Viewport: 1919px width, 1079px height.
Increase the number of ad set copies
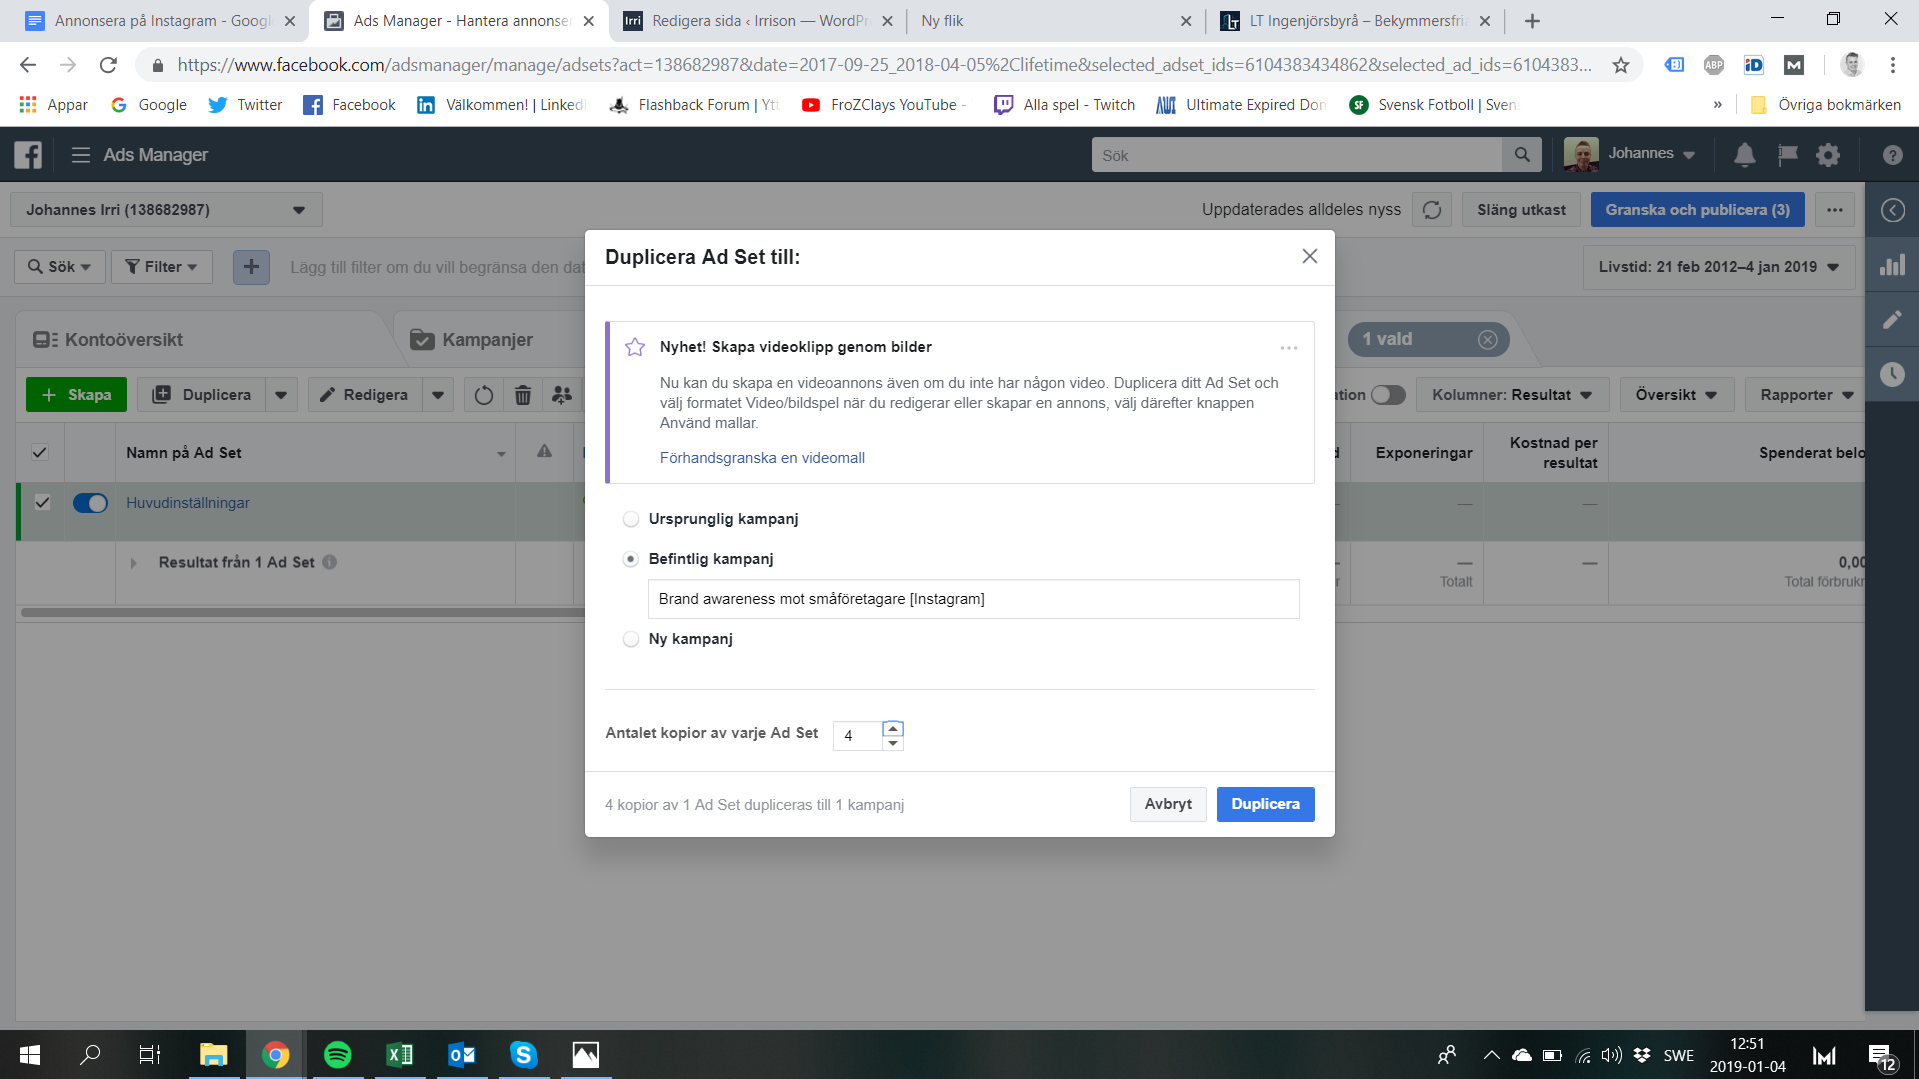tap(893, 728)
